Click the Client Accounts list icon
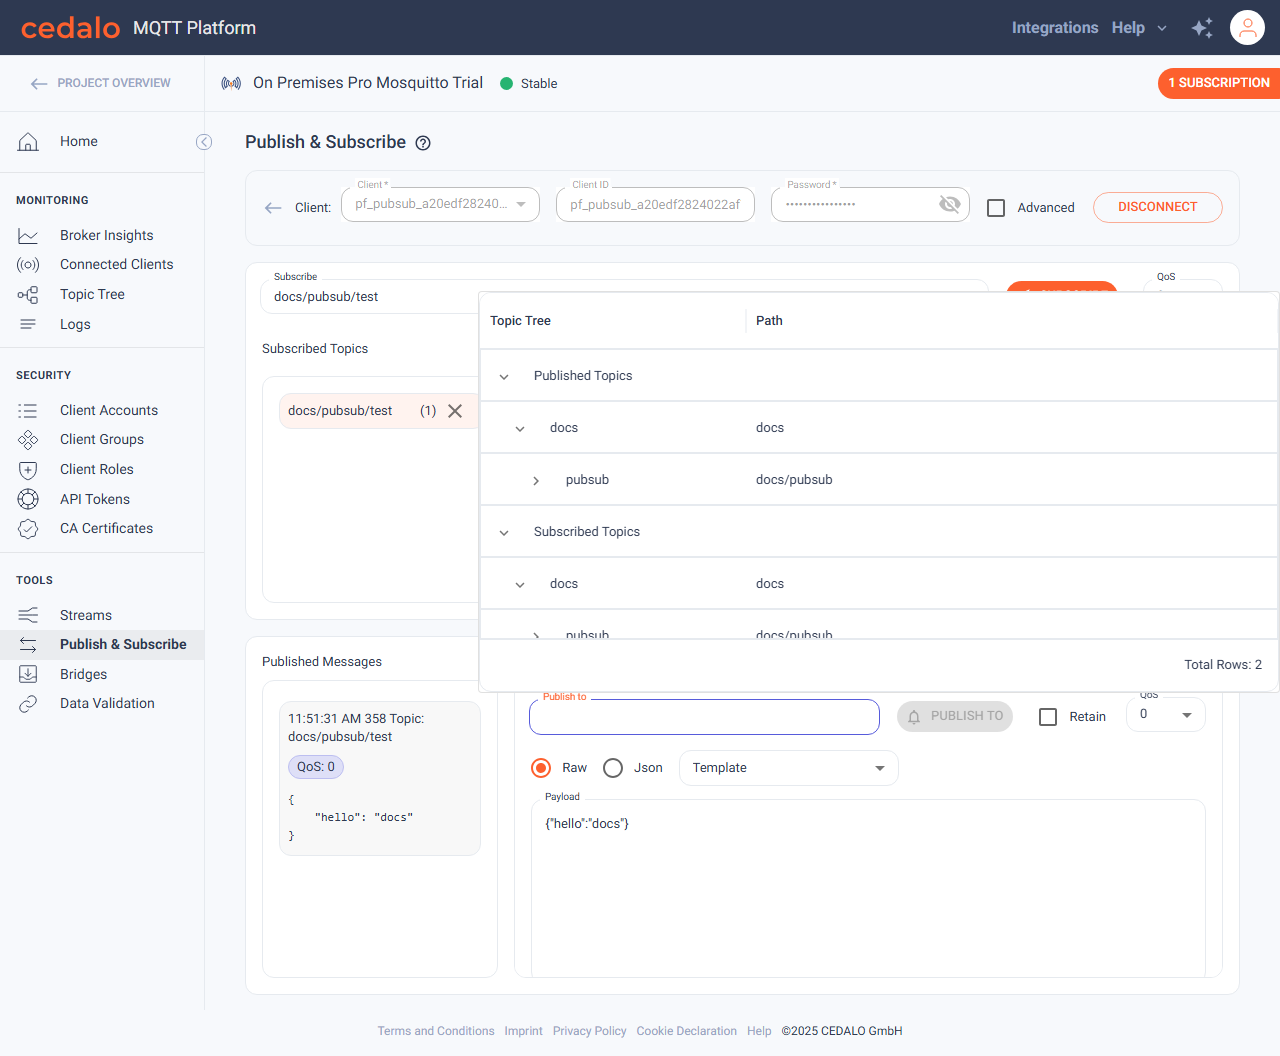Screen dimensions: 1280x1056 click(28, 411)
